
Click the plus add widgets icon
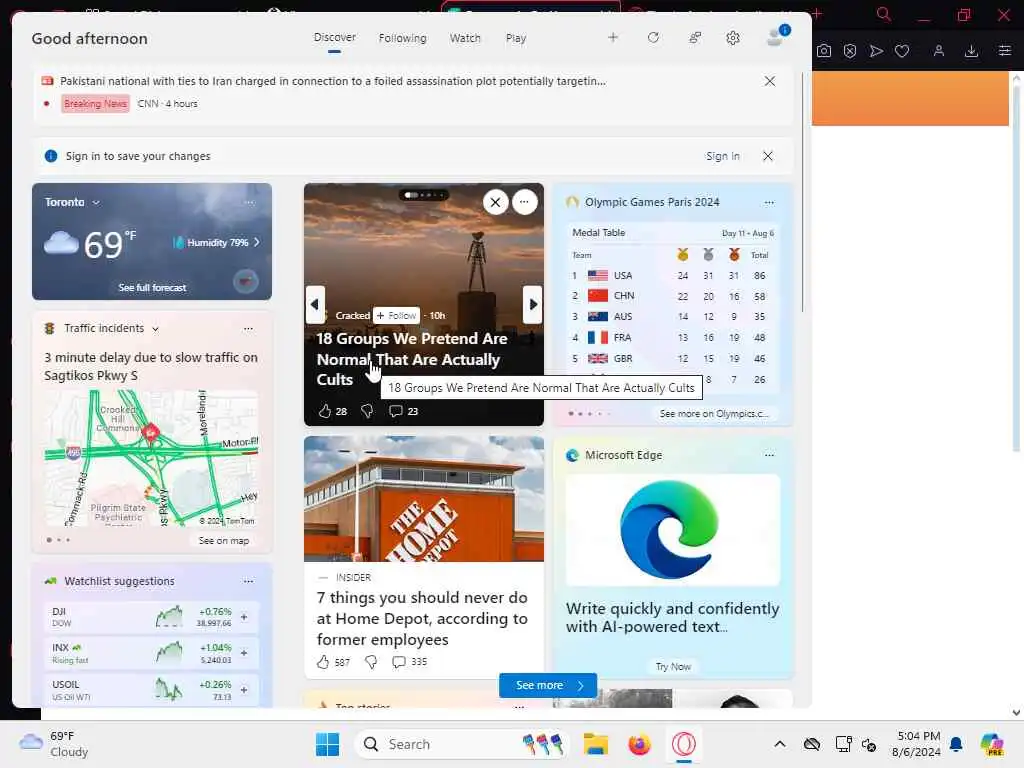pyautogui.click(x=613, y=38)
